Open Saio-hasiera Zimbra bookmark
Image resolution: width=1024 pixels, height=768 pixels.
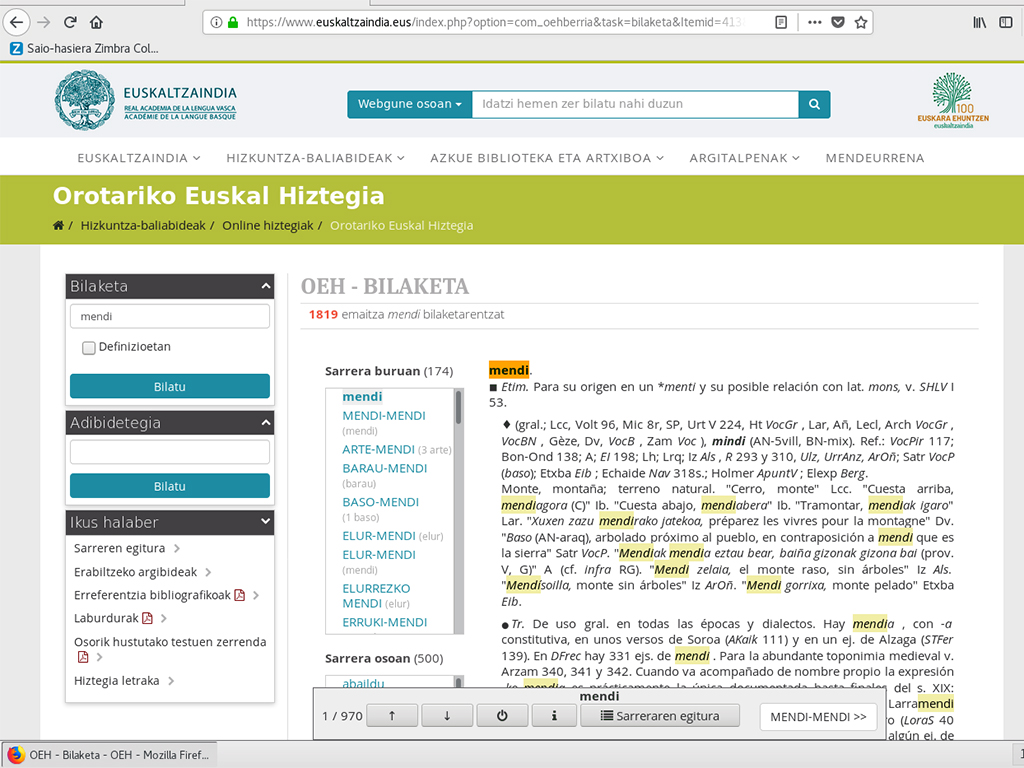[84, 48]
